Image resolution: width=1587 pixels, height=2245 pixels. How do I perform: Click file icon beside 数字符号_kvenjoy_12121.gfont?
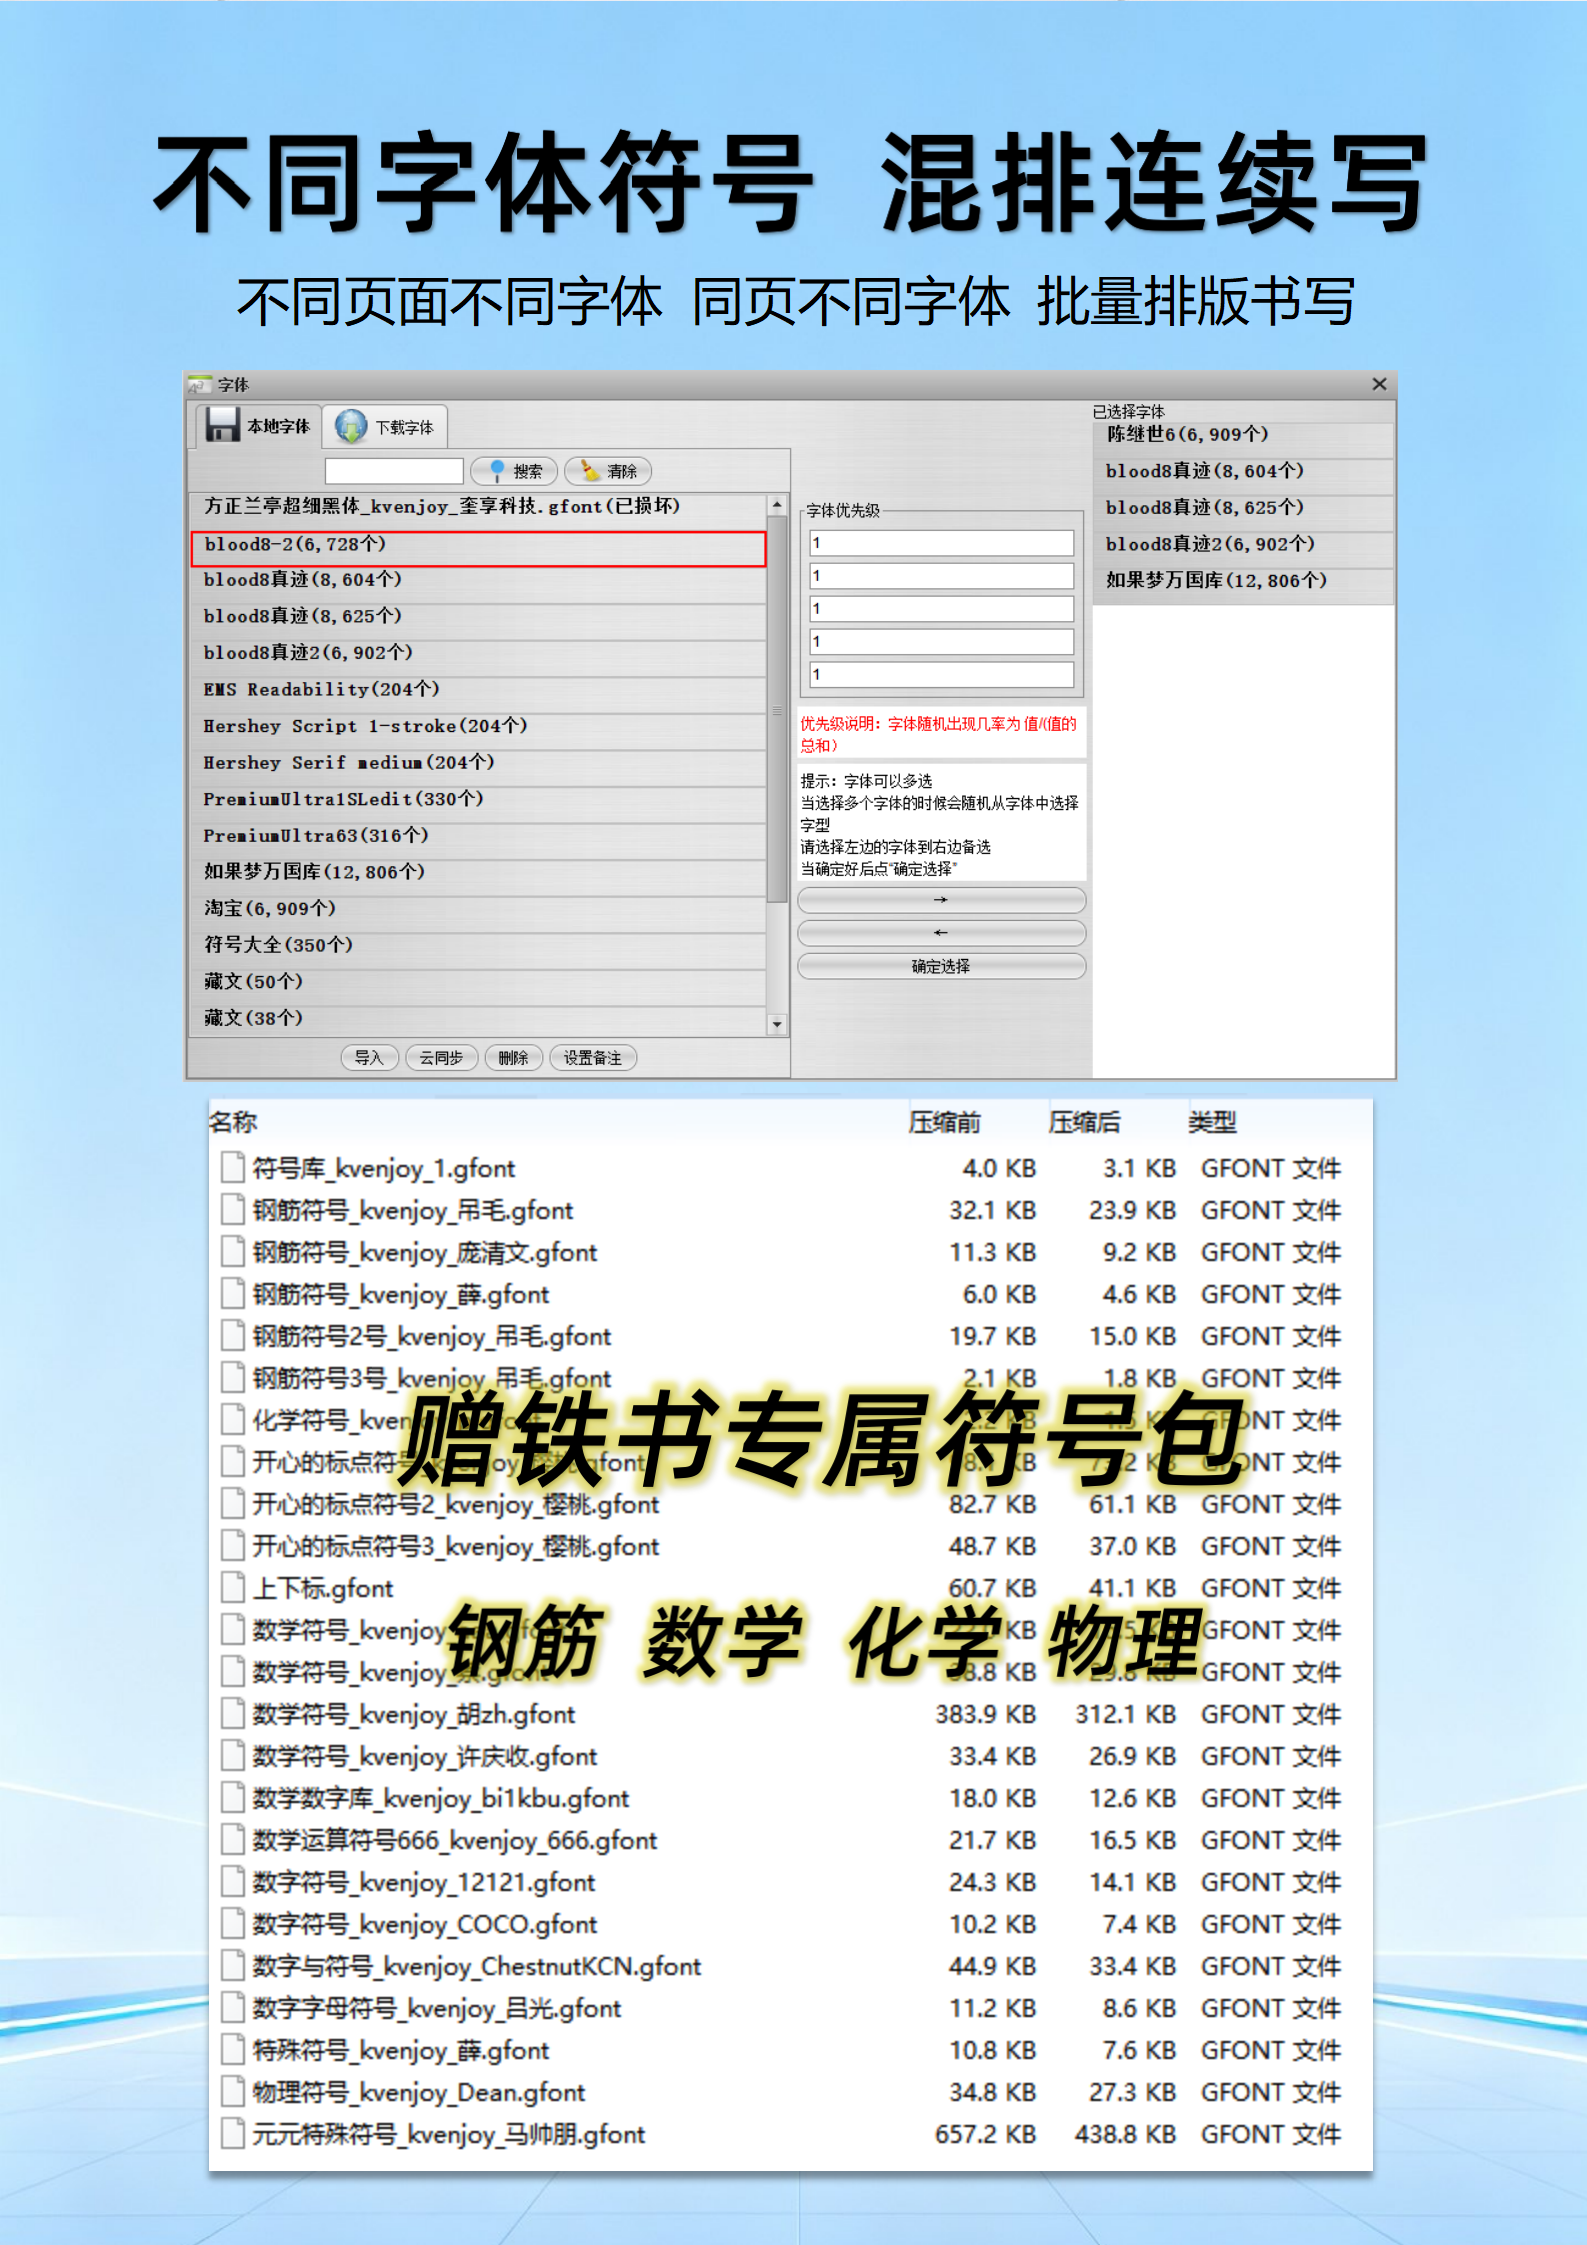click(233, 1881)
